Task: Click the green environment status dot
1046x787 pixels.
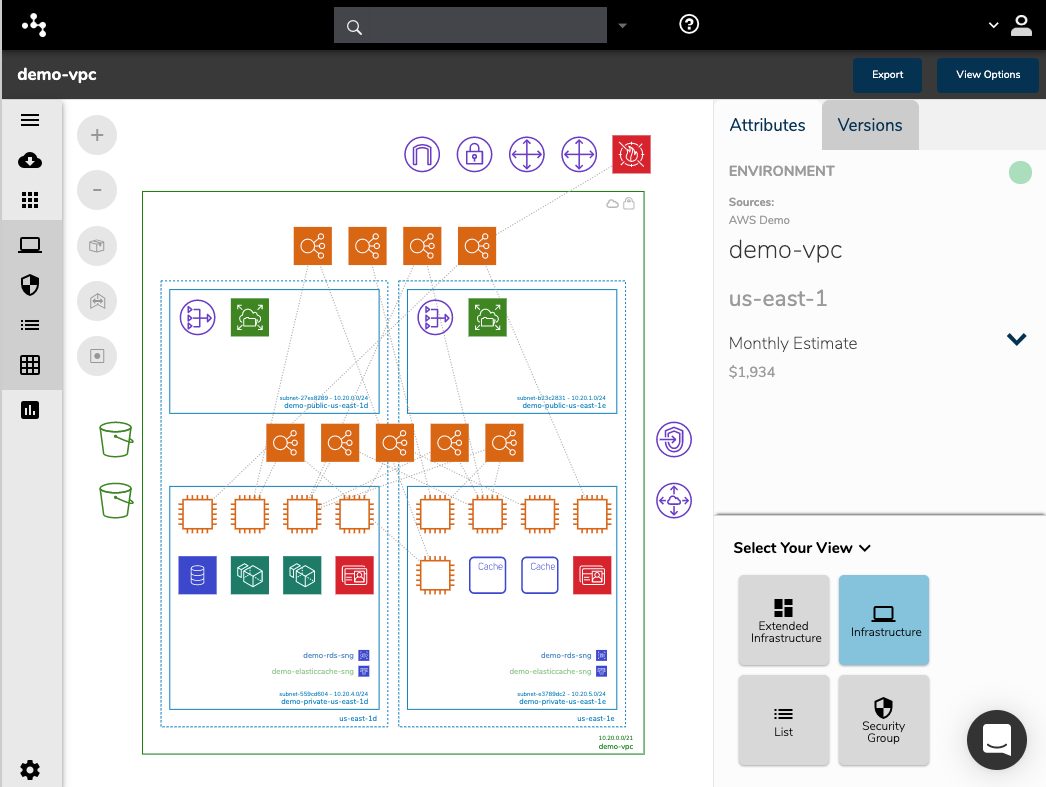Action: 1020,172
